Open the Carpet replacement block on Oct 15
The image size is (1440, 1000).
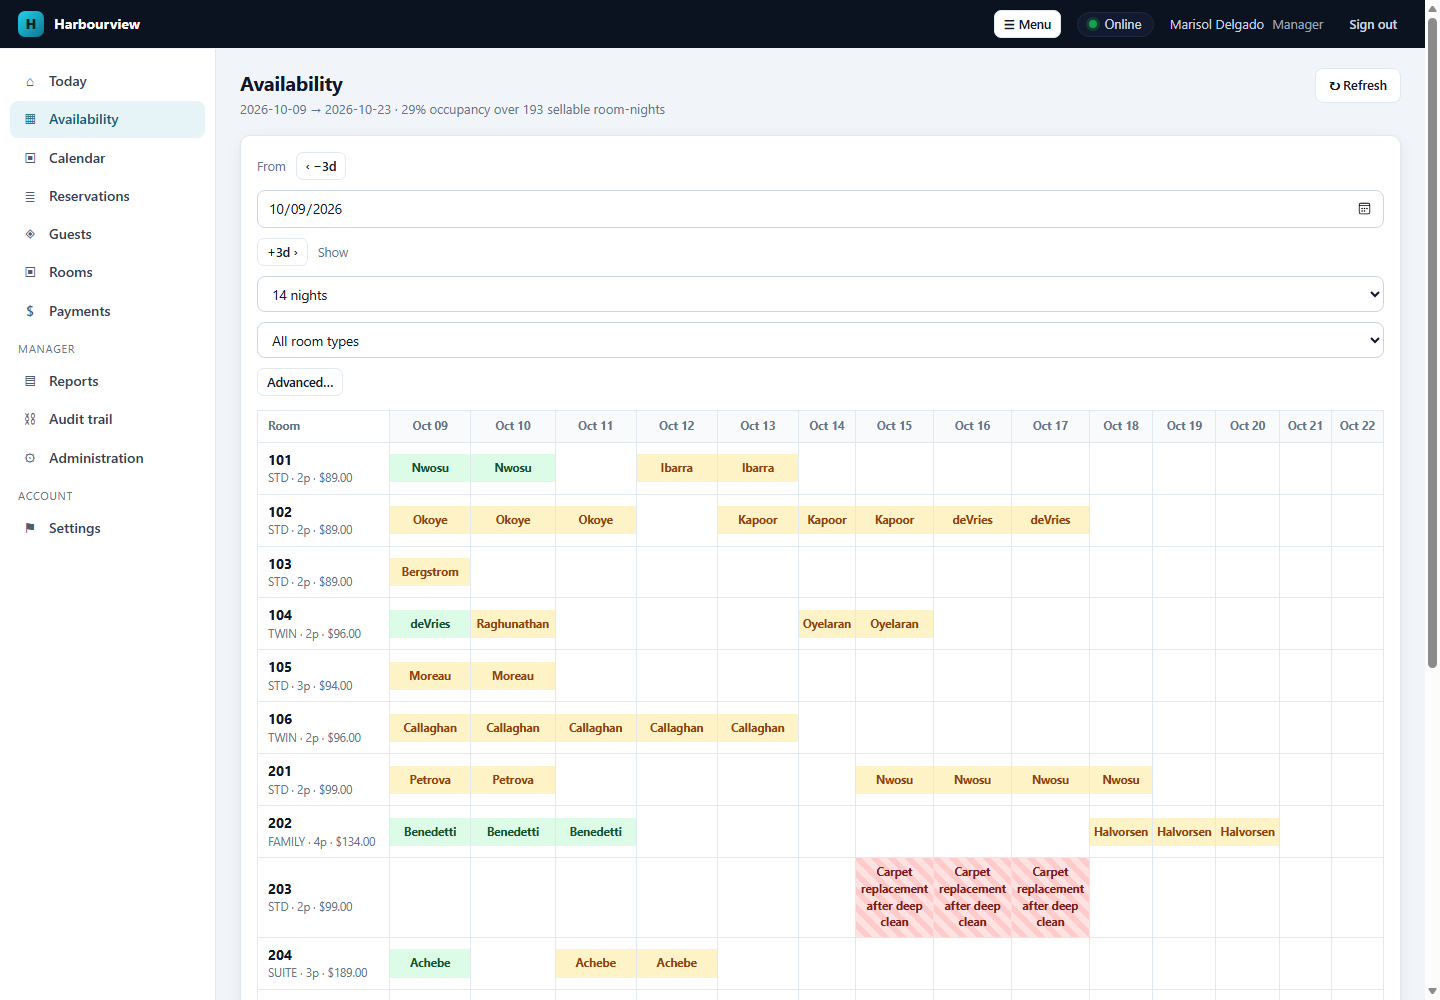[894, 897]
